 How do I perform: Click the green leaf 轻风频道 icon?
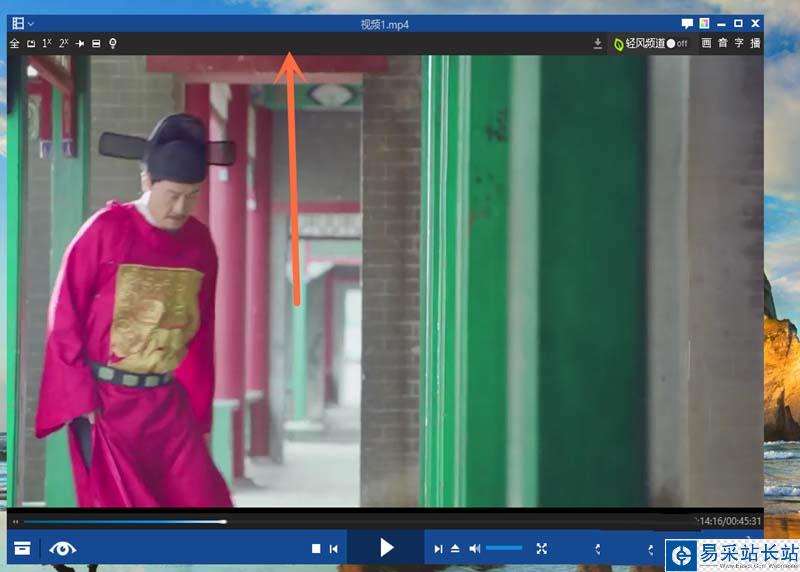619,44
